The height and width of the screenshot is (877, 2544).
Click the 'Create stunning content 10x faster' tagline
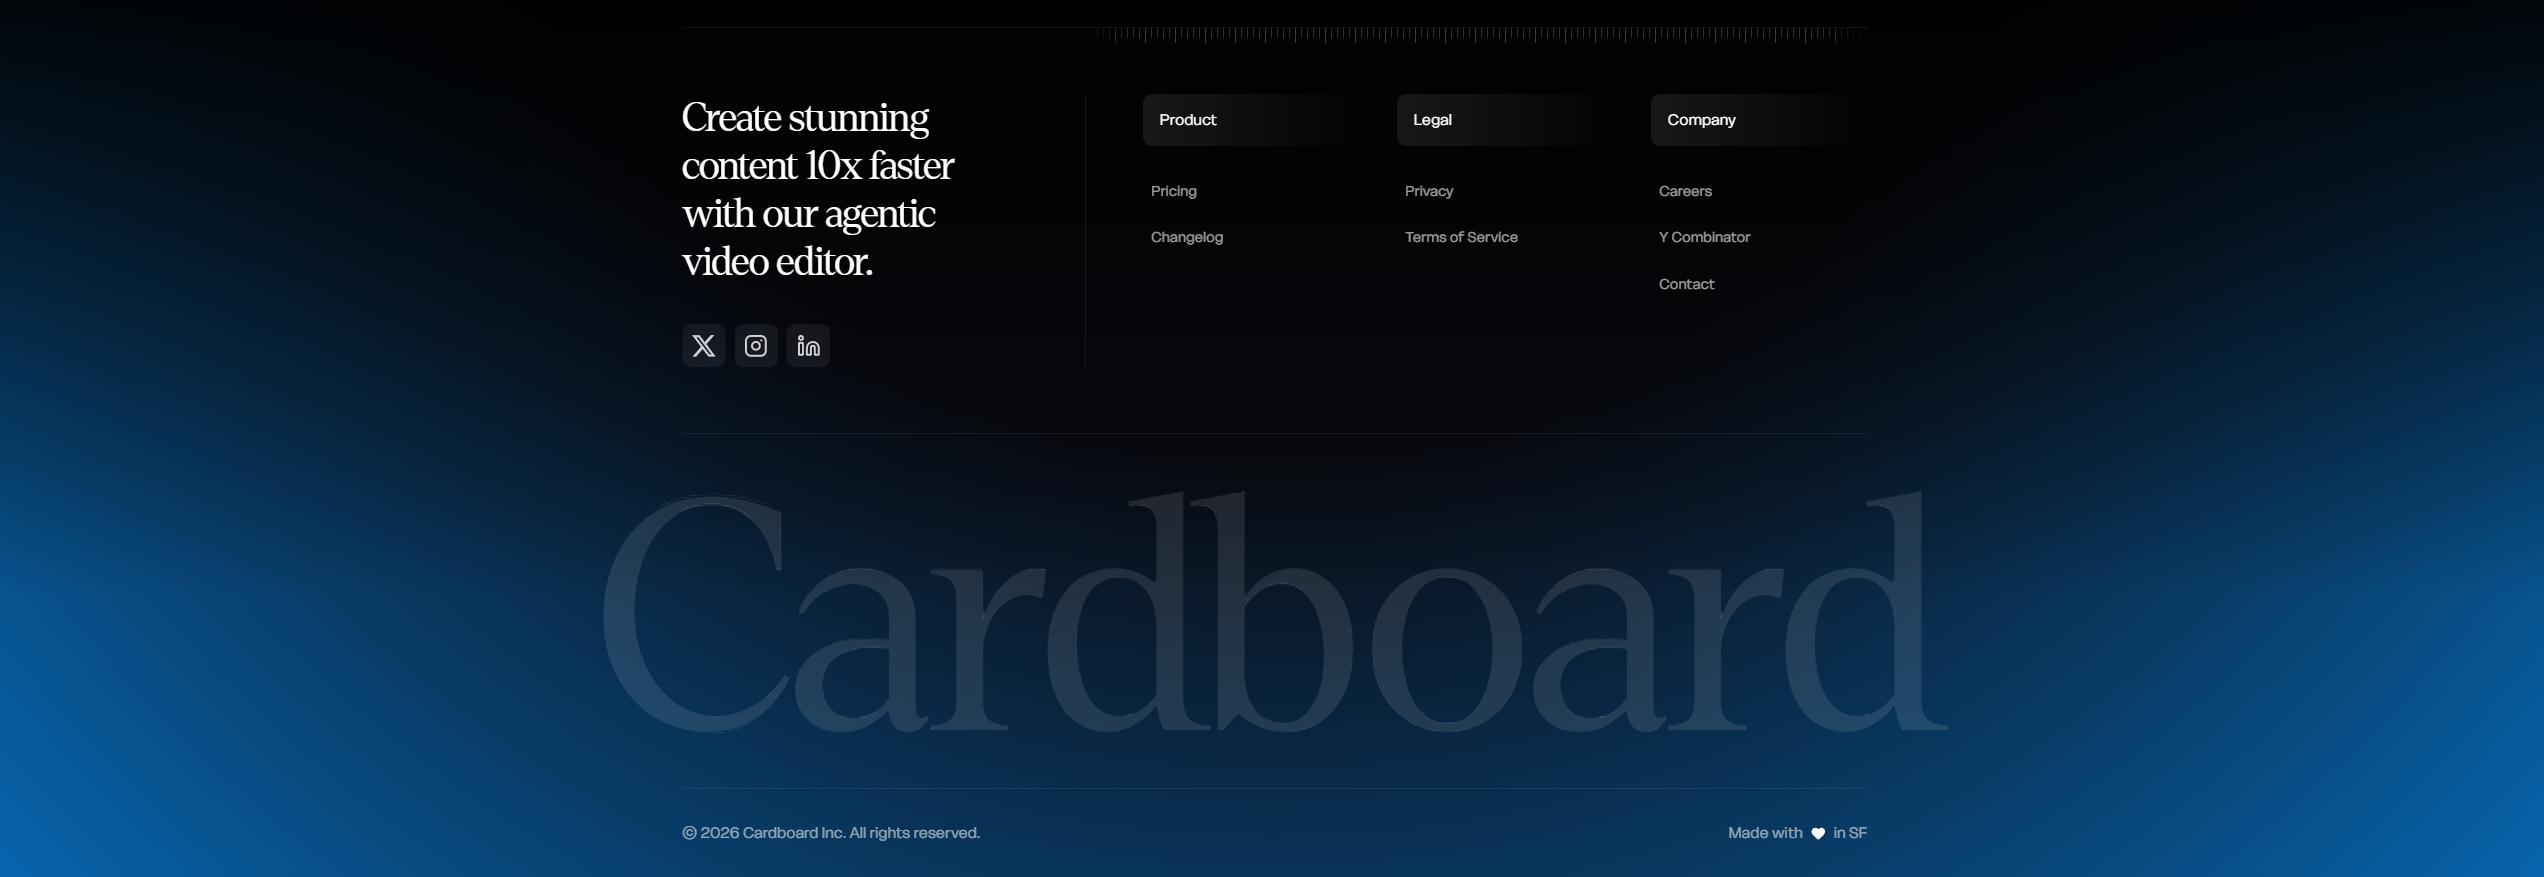pyautogui.click(x=818, y=189)
